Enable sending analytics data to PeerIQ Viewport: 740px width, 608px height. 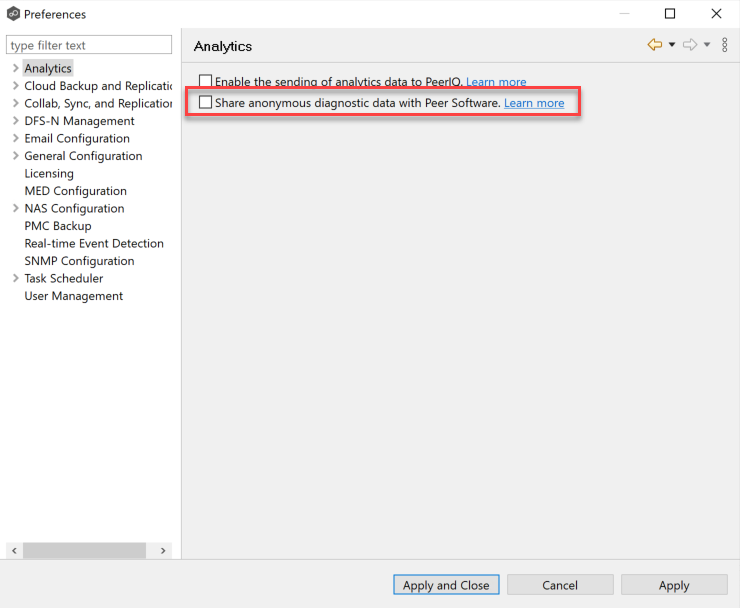click(x=206, y=82)
